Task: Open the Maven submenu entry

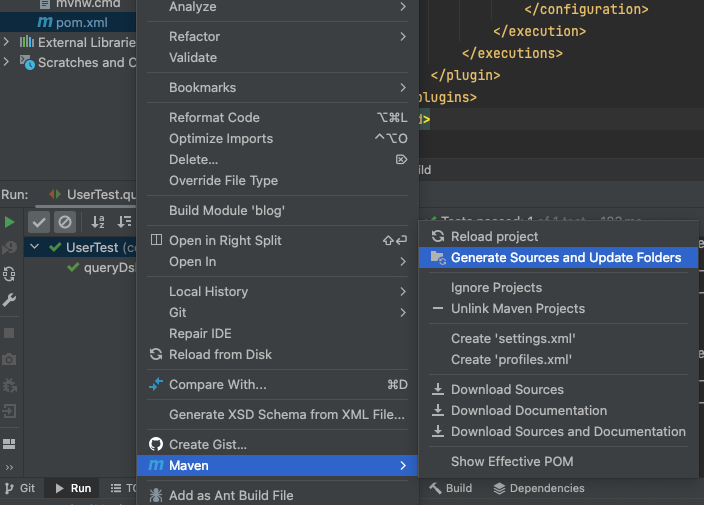Action: [x=277, y=465]
